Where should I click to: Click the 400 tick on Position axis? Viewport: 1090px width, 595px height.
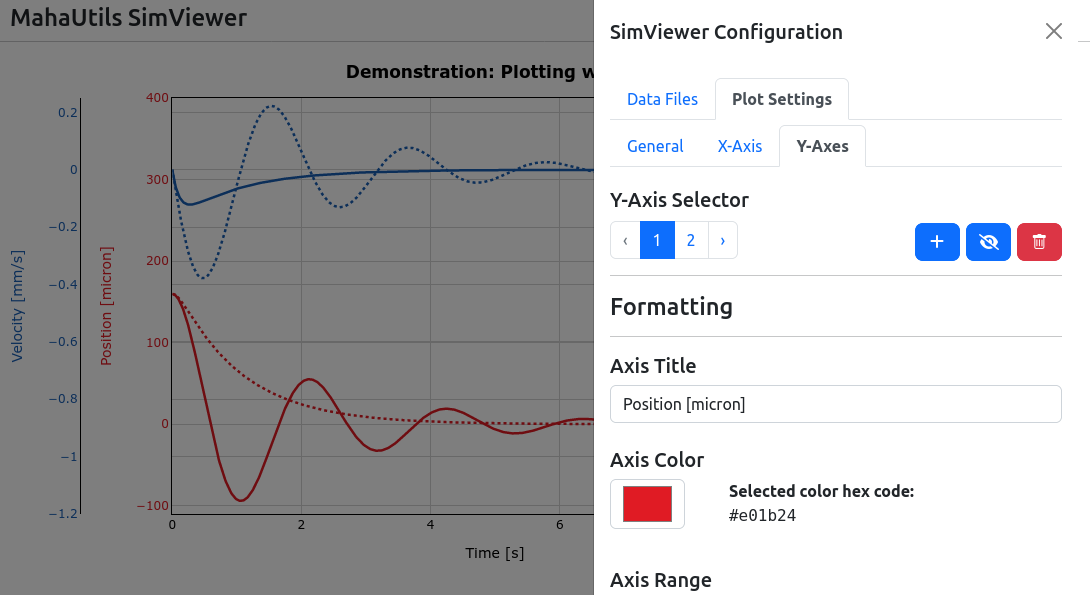157,98
